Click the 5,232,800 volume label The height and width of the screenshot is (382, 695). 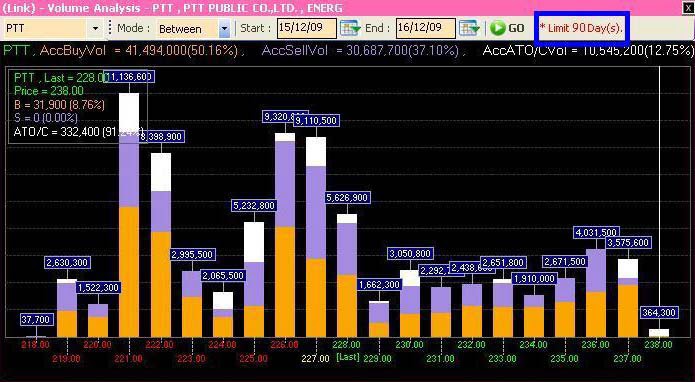click(254, 206)
